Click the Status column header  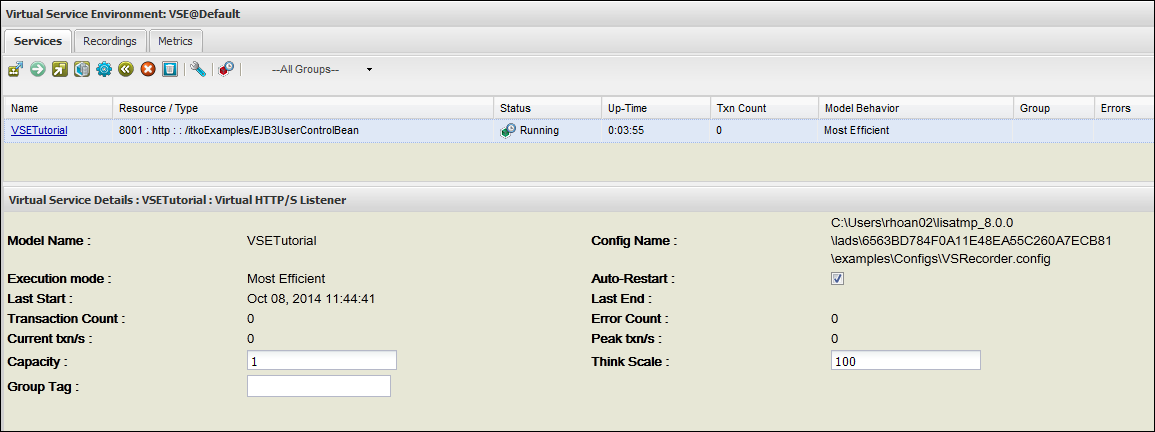pos(547,108)
